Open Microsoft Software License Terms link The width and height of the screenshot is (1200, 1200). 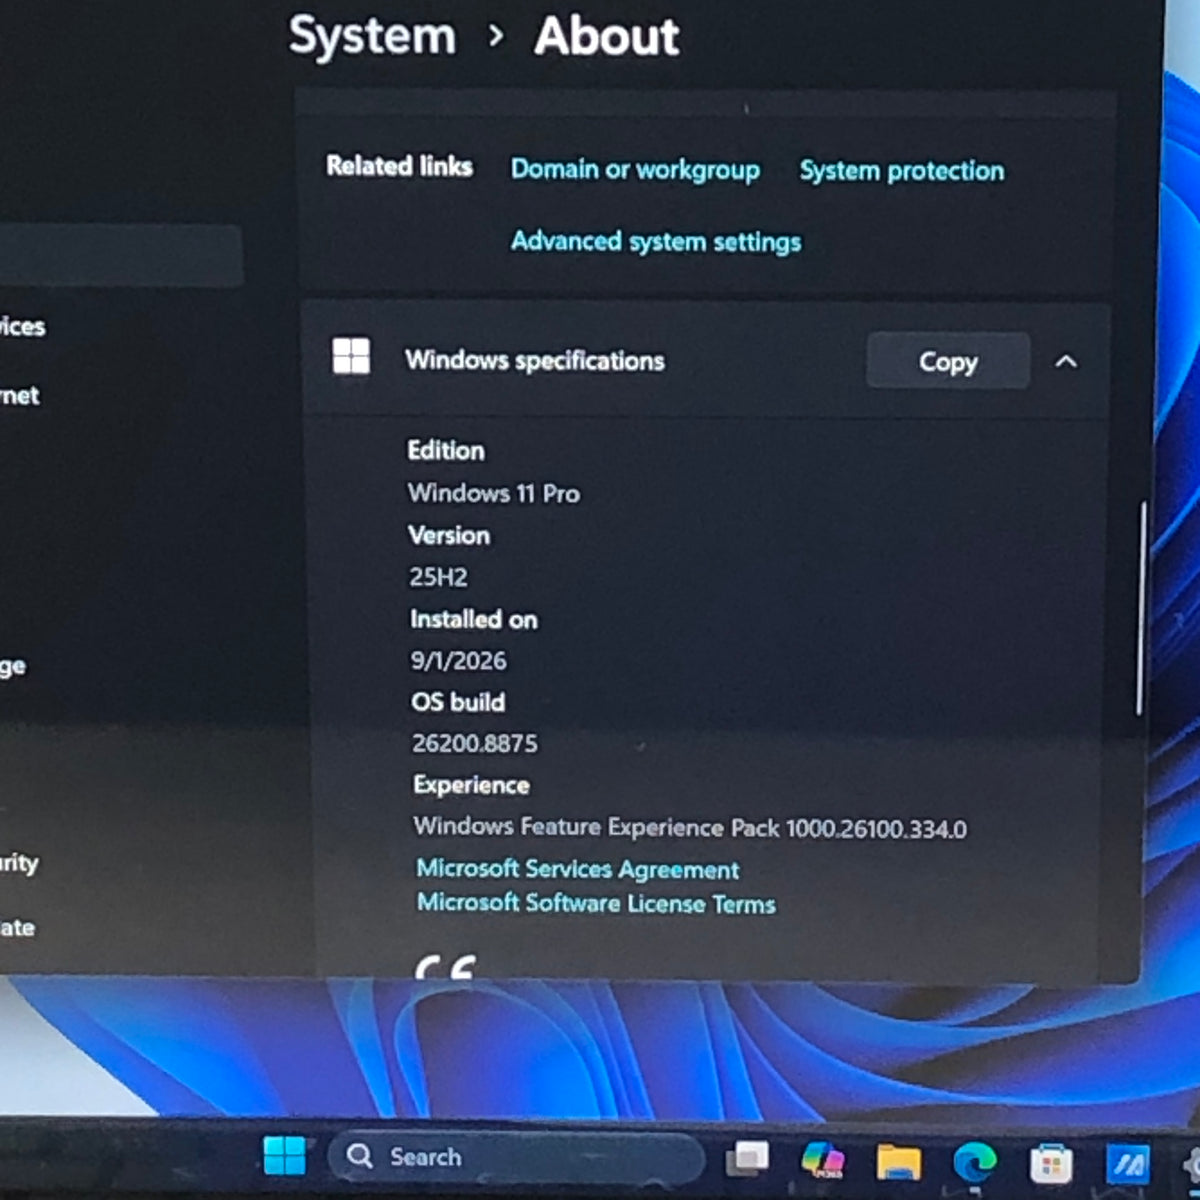pos(596,903)
